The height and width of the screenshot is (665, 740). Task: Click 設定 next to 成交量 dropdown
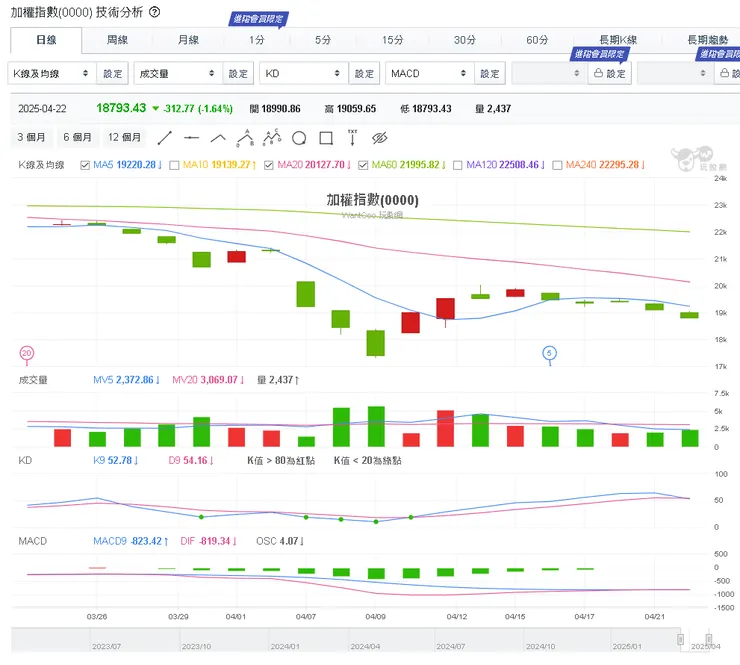238,74
